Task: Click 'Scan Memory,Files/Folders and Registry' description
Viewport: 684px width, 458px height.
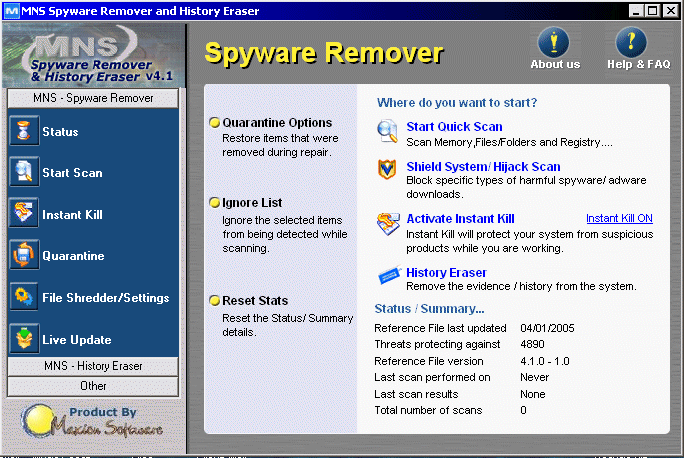Action: tap(509, 142)
